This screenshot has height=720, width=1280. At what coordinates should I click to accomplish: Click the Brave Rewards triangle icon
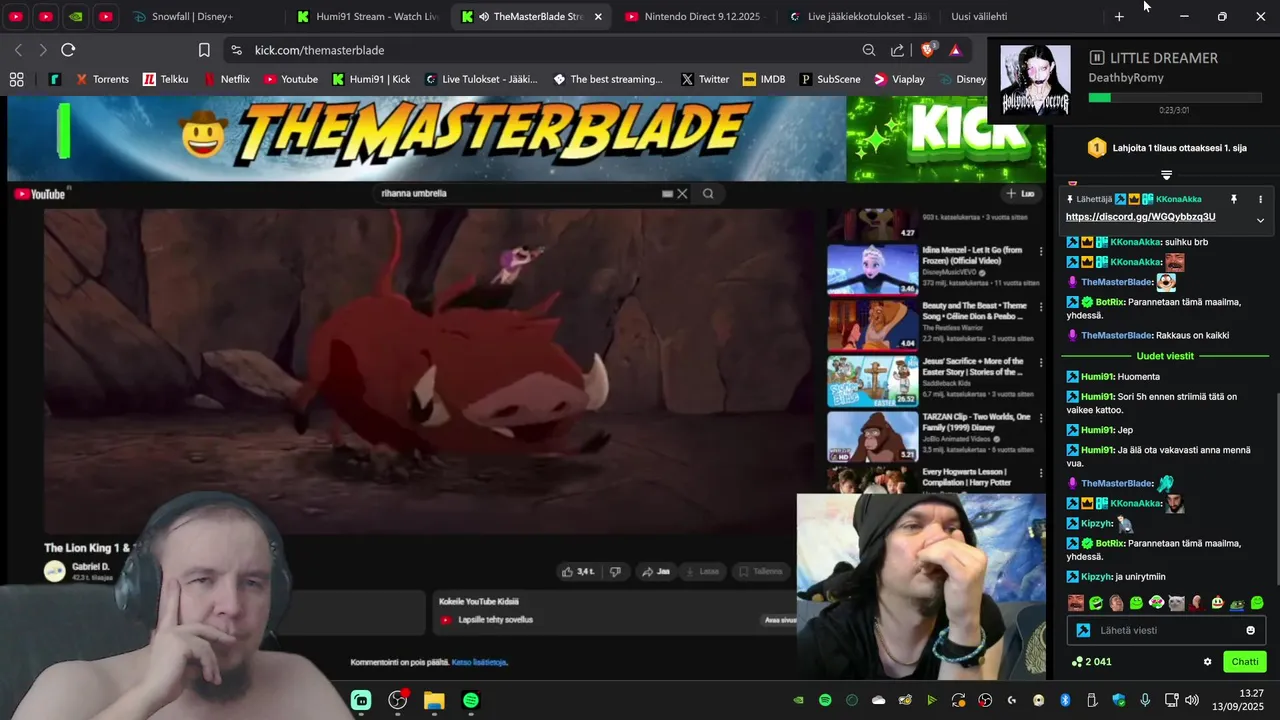coord(956,50)
